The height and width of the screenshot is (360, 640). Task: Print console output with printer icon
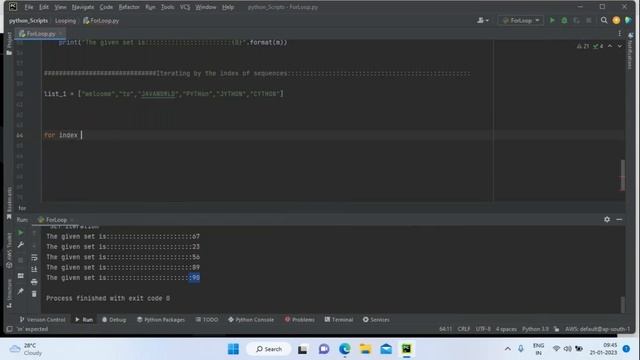pyautogui.click(x=34, y=282)
